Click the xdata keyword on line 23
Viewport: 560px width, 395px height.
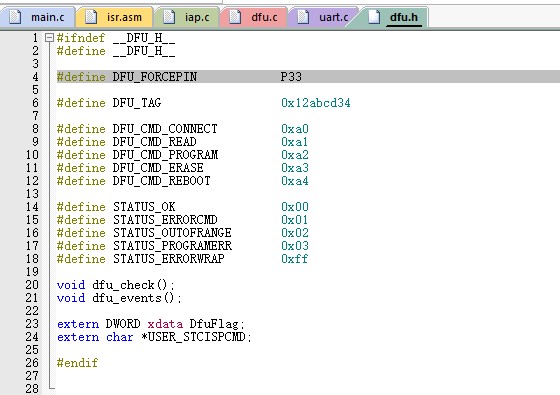165,324
